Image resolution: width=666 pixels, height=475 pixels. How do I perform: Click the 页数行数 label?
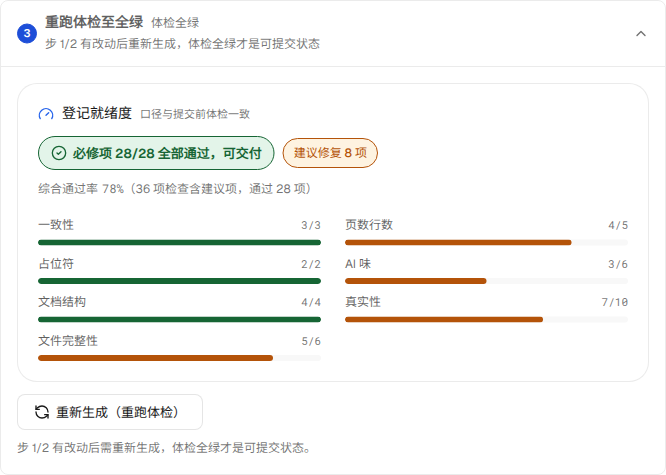369,225
